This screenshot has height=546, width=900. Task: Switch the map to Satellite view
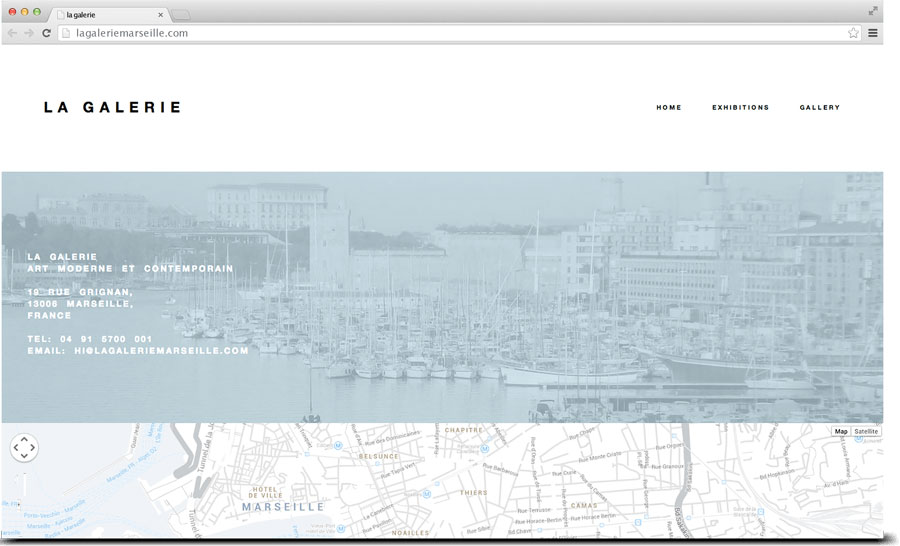(x=866, y=431)
